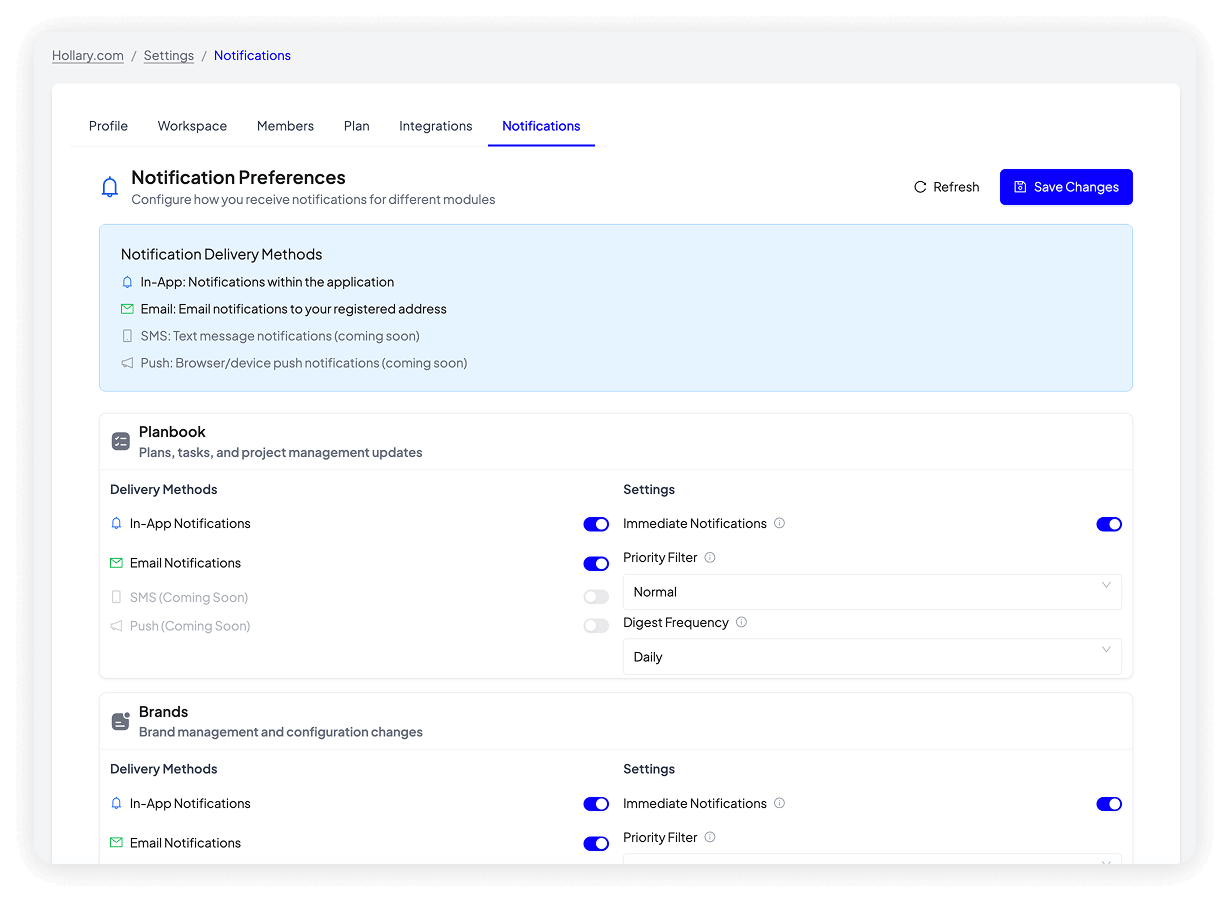Click the Save Changes button
The width and height of the screenshot is (1230, 902).
1066,187
